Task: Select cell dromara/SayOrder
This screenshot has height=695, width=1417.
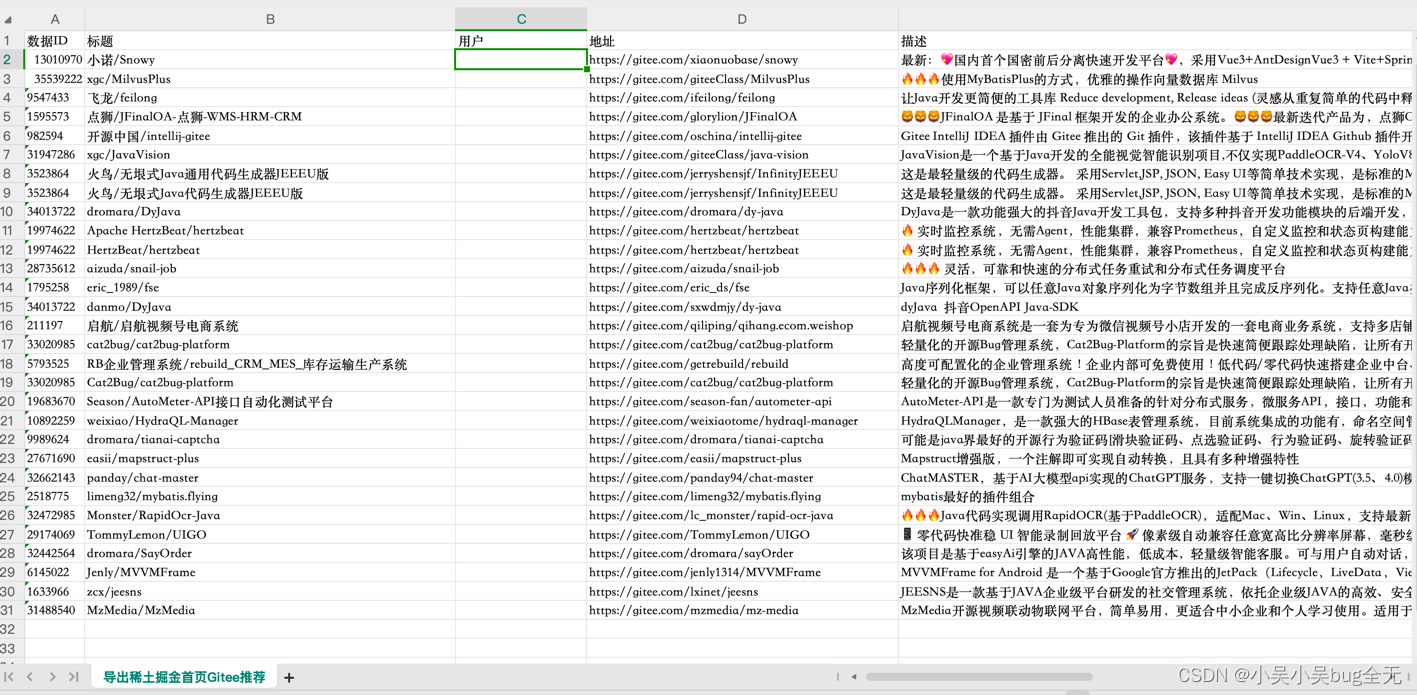Action: pyautogui.click(x=270, y=554)
